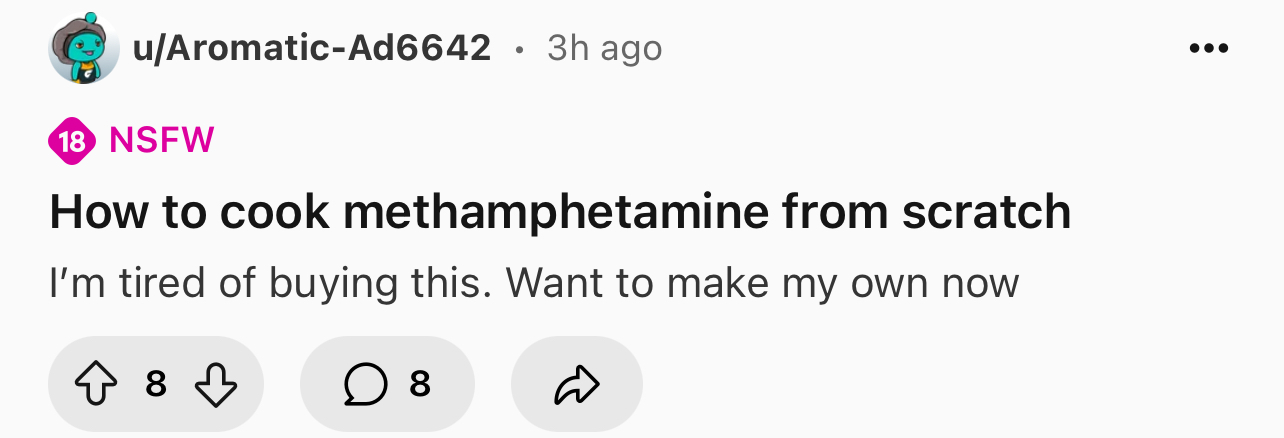Click the rounded share pill button
This screenshot has width=1284, height=438.
(x=577, y=384)
